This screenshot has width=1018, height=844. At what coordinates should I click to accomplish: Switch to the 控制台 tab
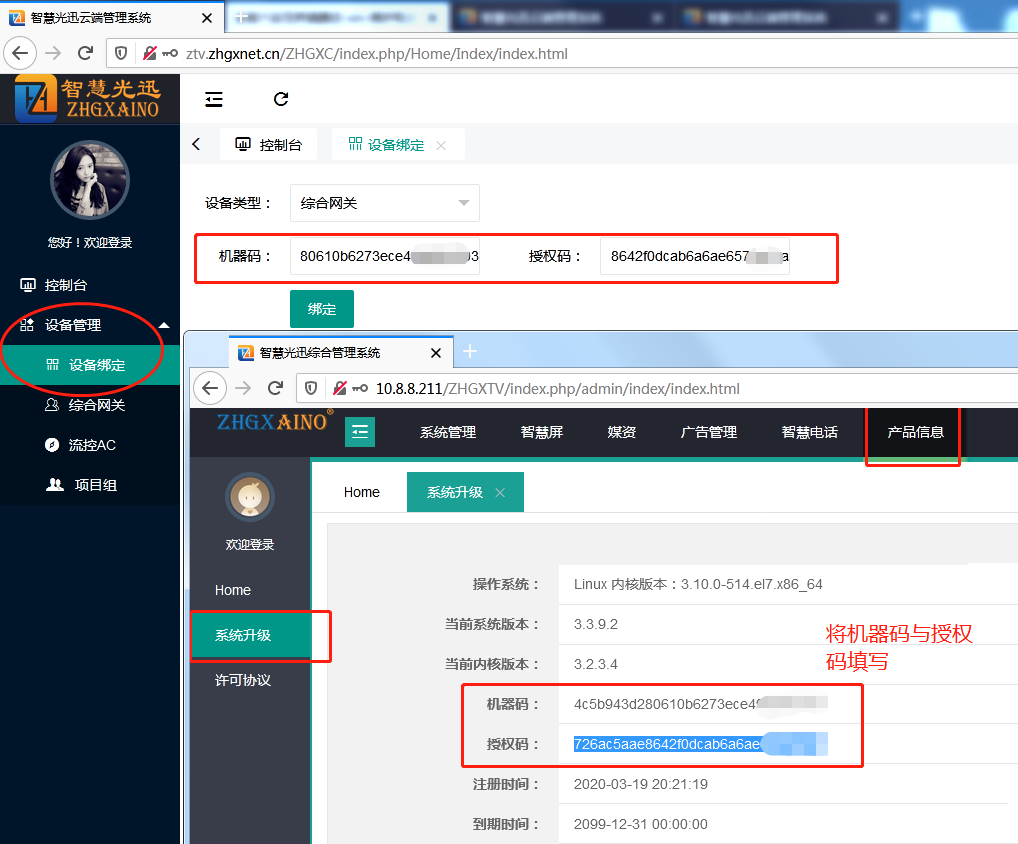(268, 145)
